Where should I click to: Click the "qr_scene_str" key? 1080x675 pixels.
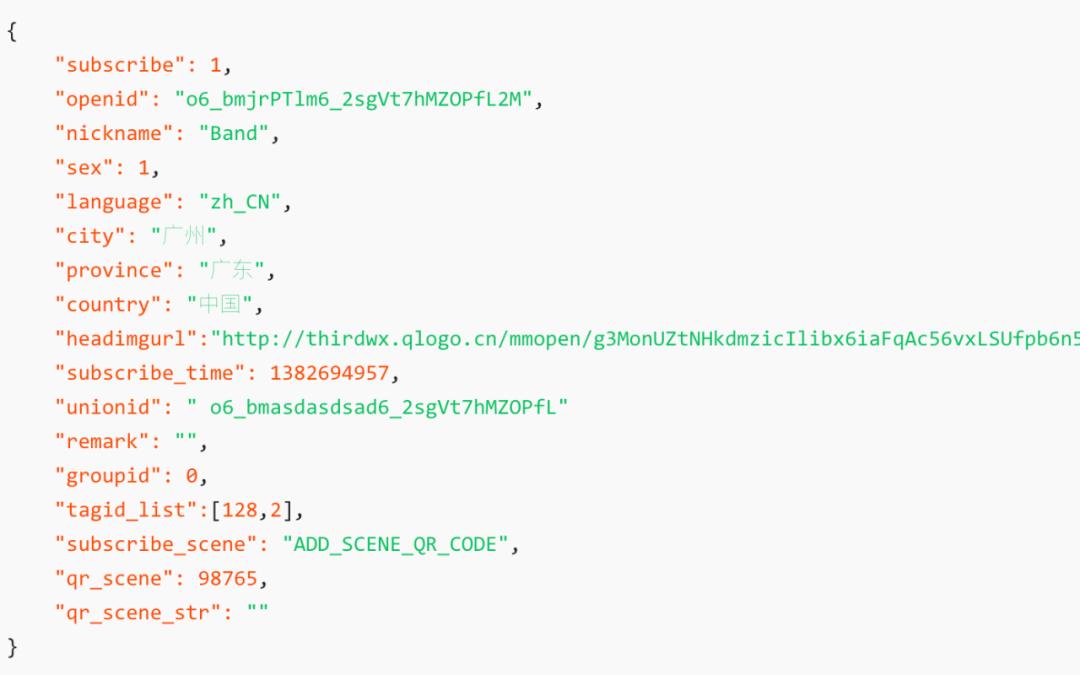138,612
